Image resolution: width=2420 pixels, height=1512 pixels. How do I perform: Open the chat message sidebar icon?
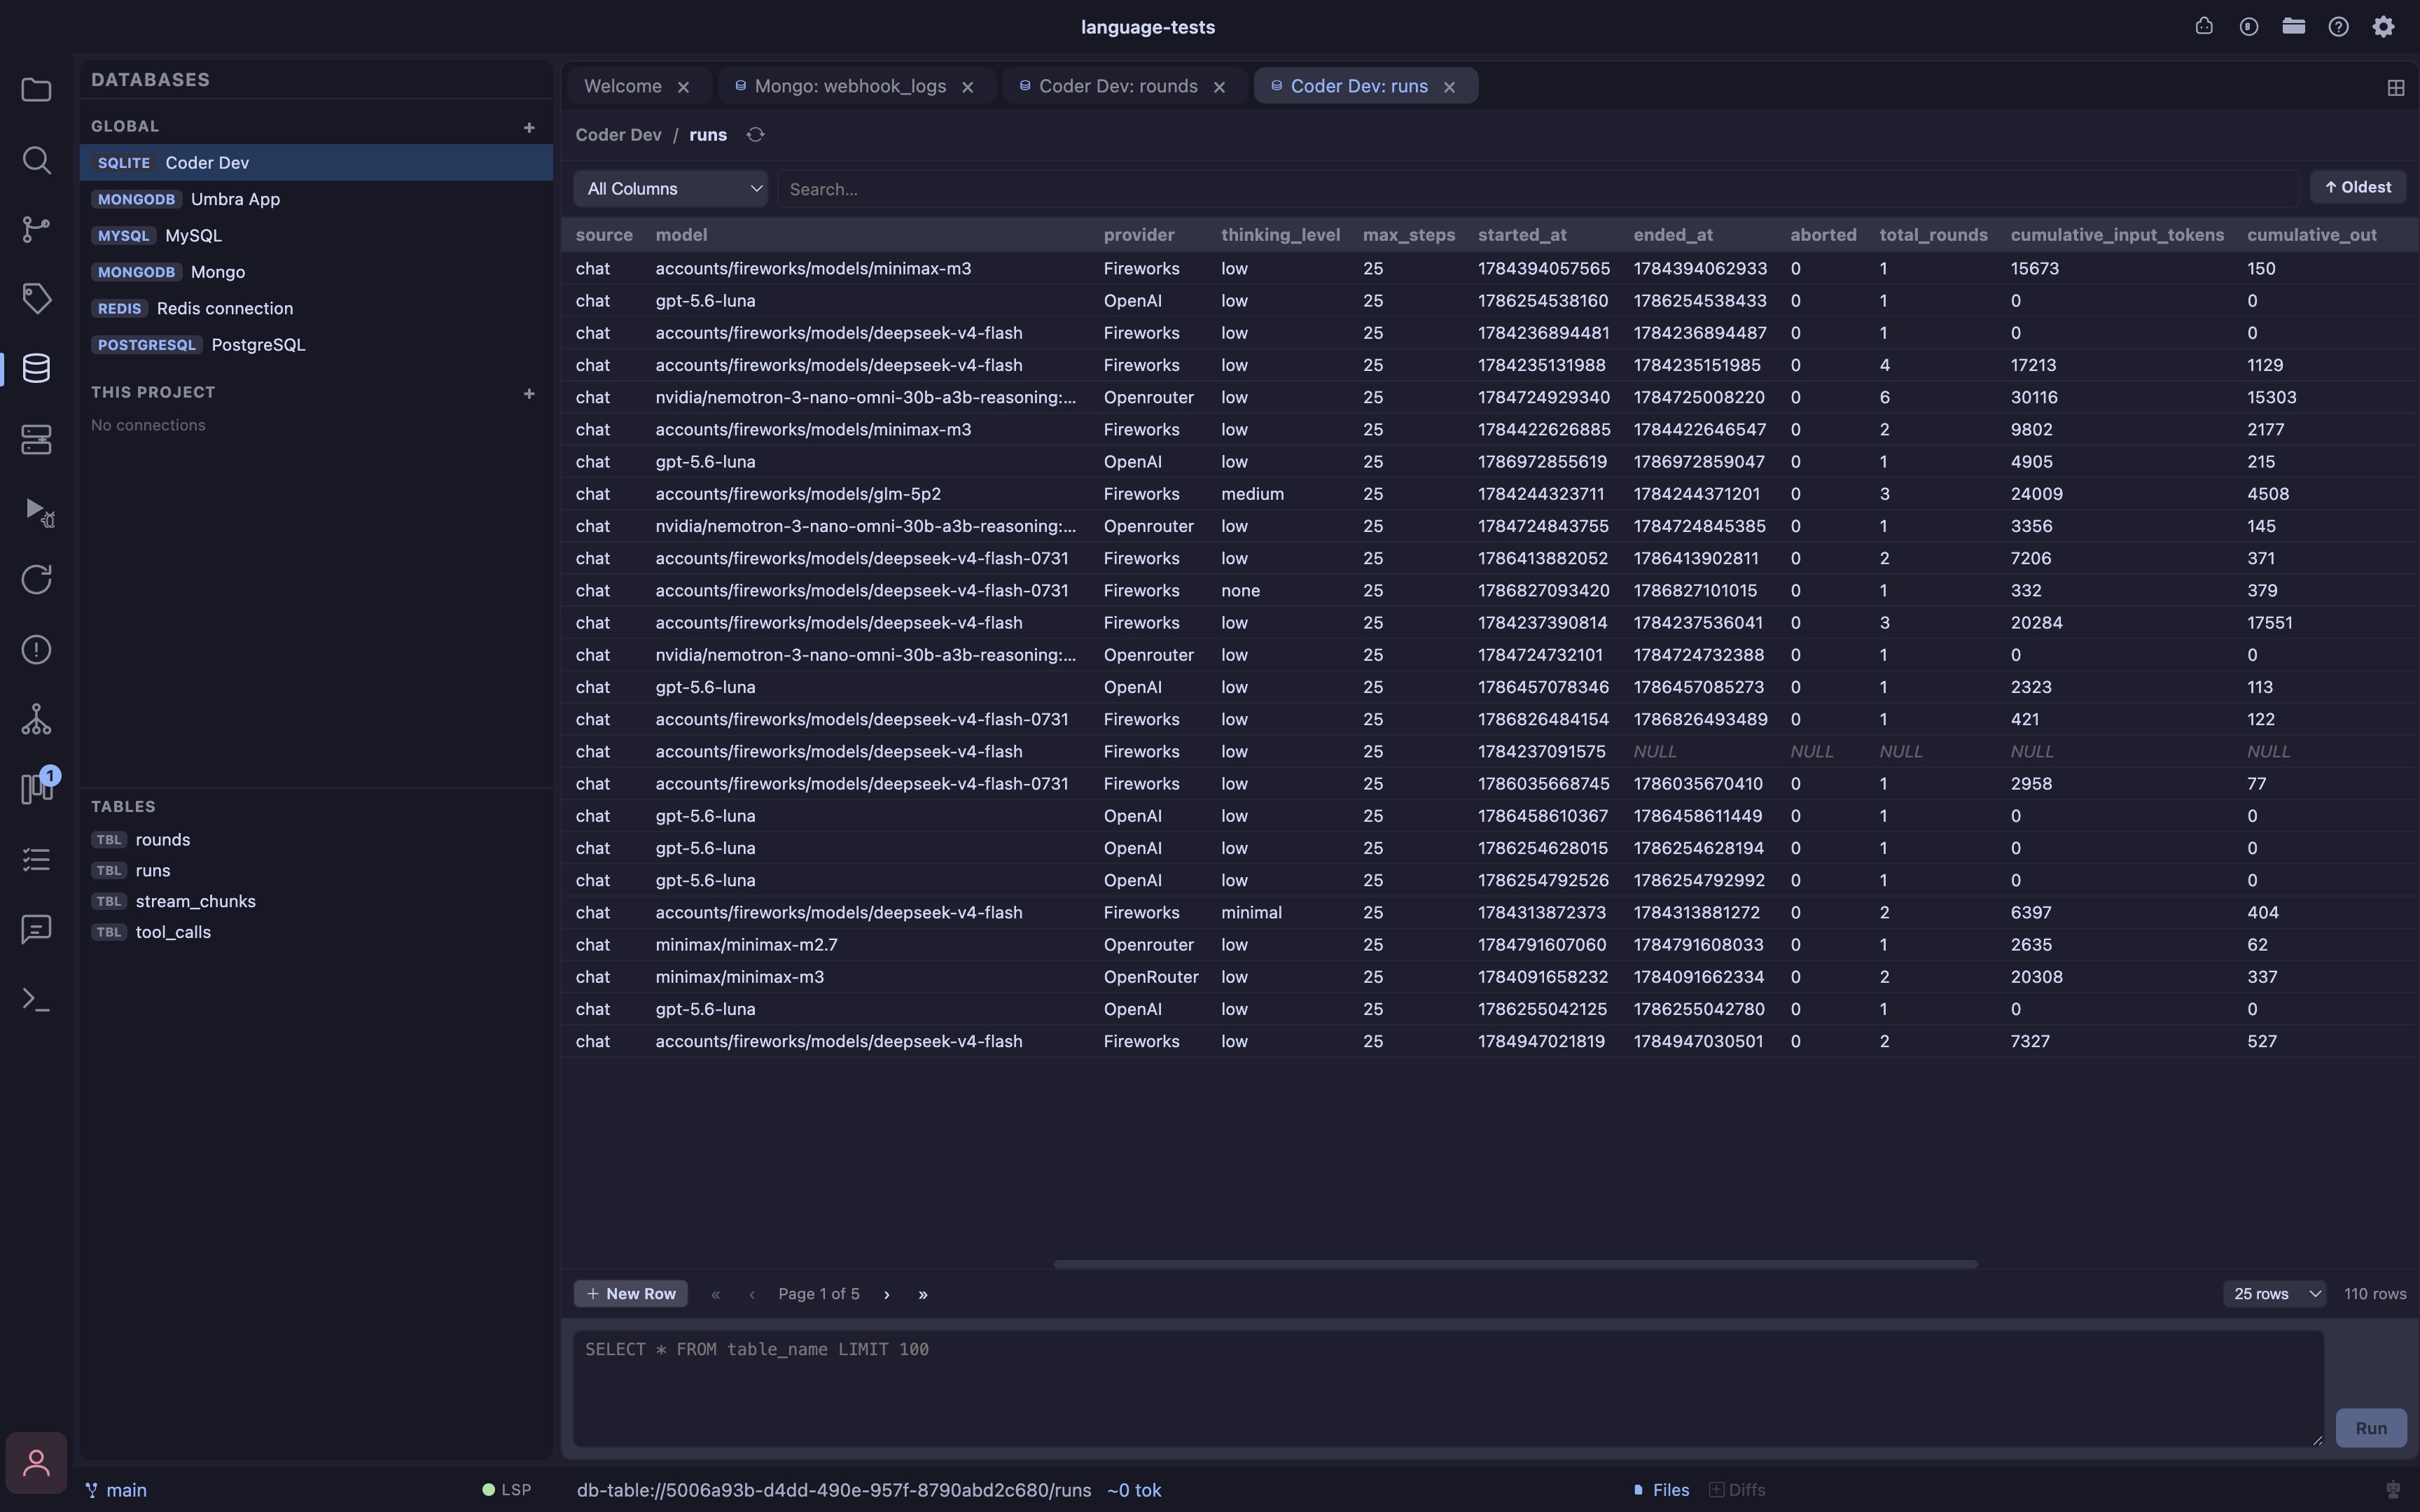tap(36, 929)
